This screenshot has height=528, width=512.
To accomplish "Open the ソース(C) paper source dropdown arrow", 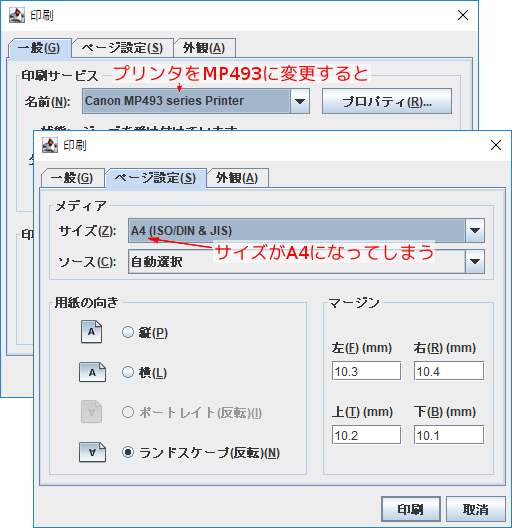I will [x=475, y=262].
